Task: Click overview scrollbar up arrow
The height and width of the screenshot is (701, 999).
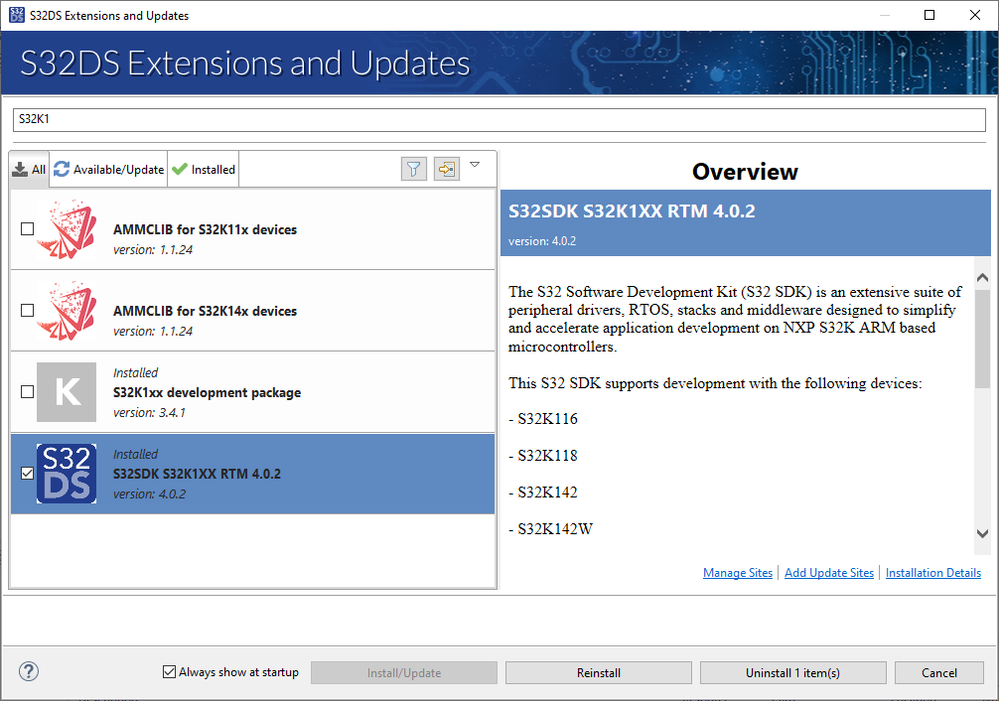Action: tap(982, 277)
